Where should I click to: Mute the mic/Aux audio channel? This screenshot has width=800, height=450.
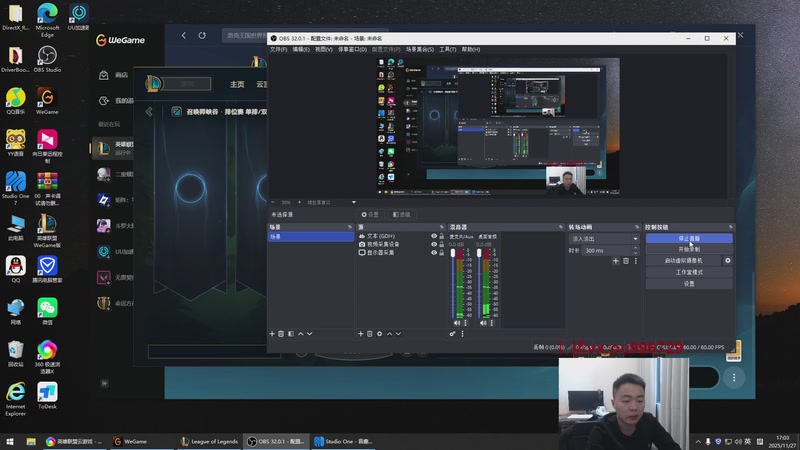(457, 323)
